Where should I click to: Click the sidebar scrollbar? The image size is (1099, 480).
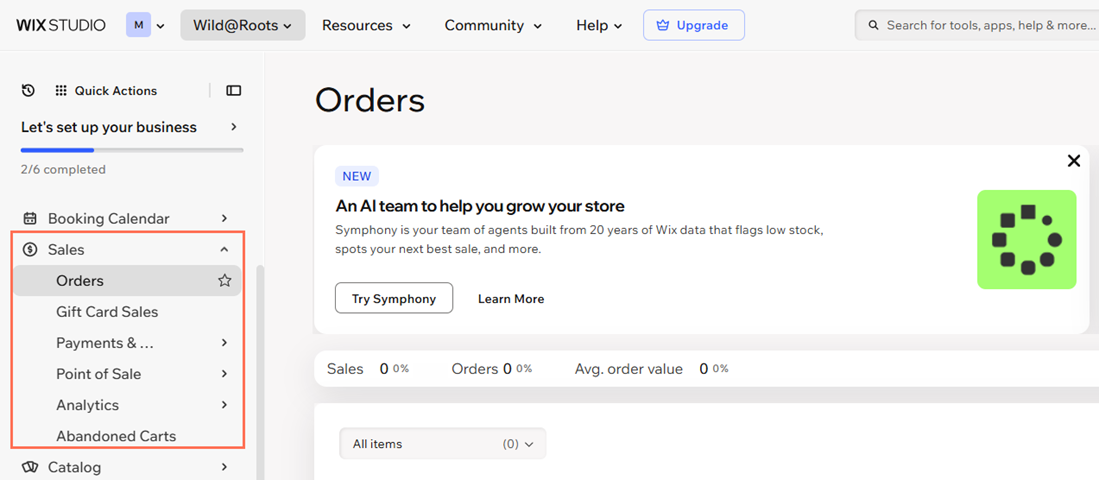click(x=260, y=372)
